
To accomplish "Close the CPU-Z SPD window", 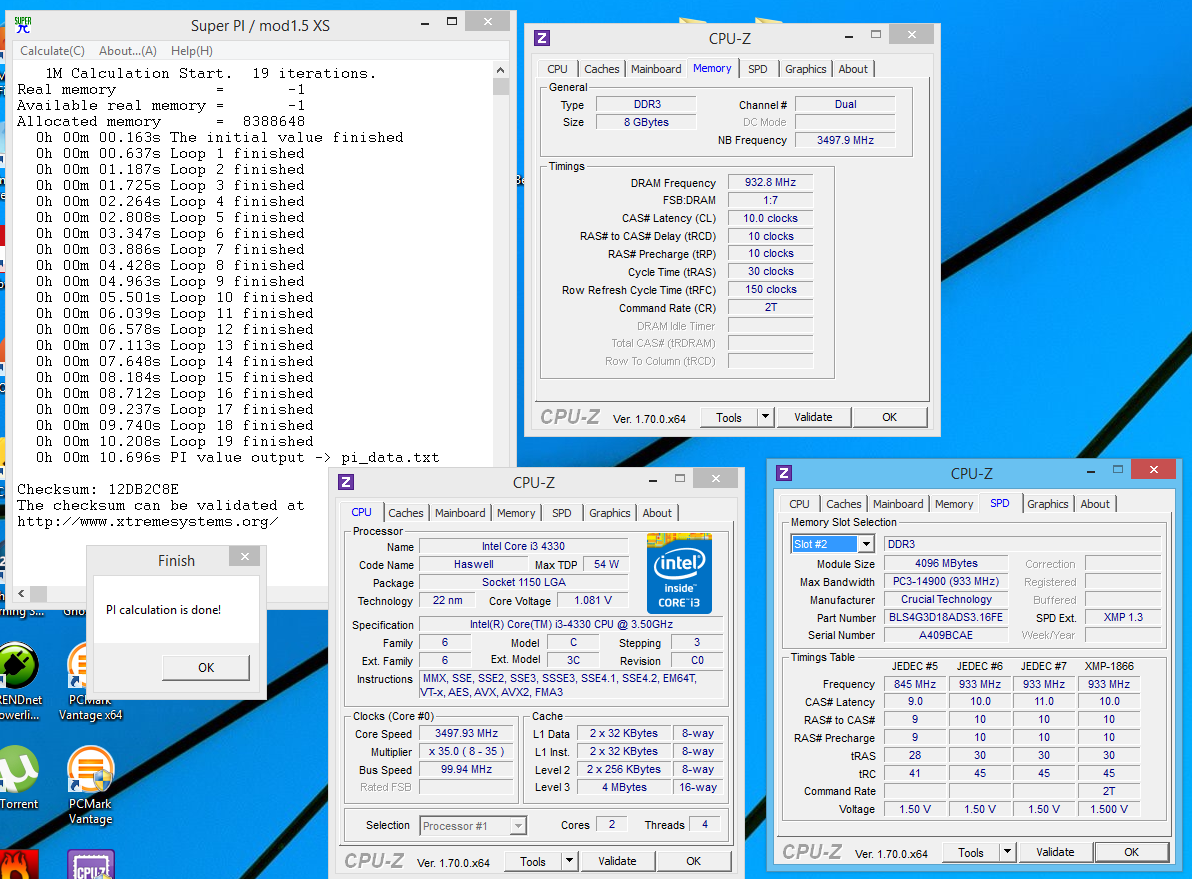I will click(x=1153, y=469).
